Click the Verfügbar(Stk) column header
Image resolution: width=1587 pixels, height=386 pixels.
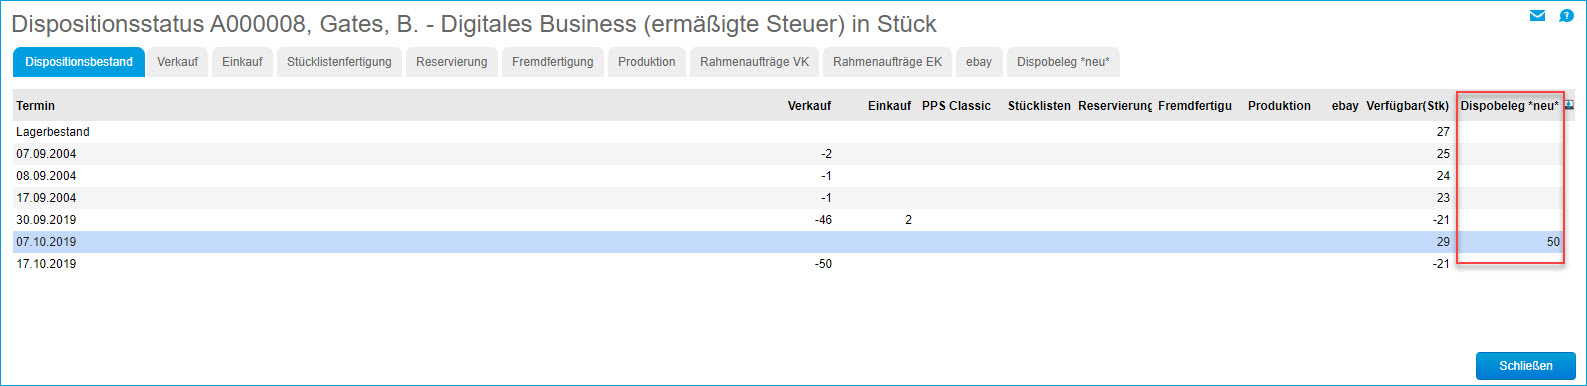tap(1408, 106)
